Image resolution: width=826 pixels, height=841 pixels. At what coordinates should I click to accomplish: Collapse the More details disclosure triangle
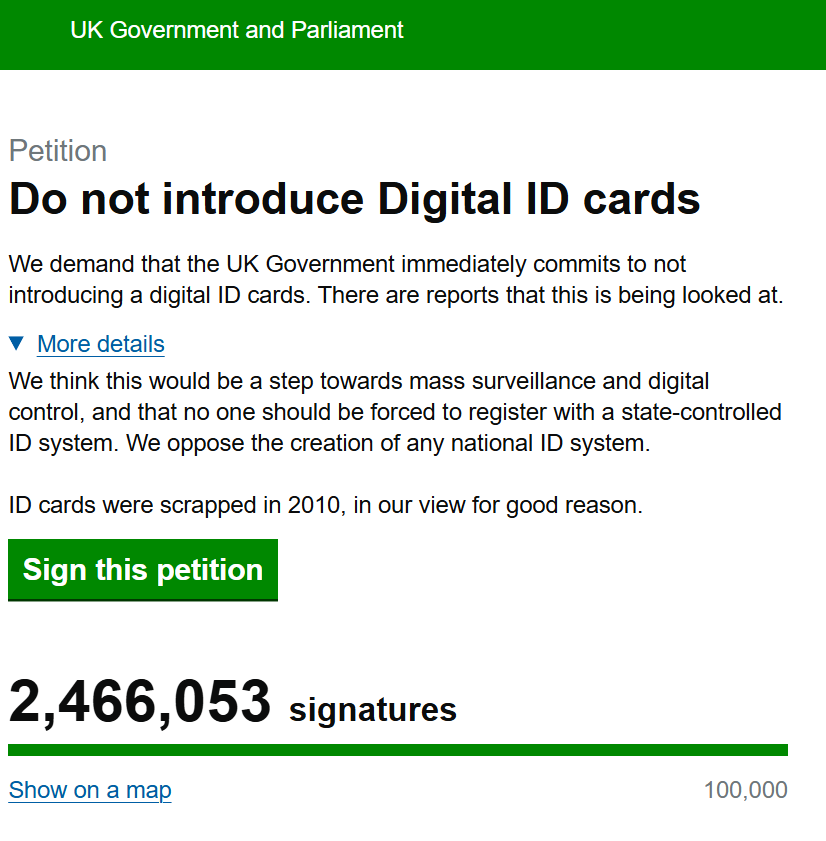point(16,344)
